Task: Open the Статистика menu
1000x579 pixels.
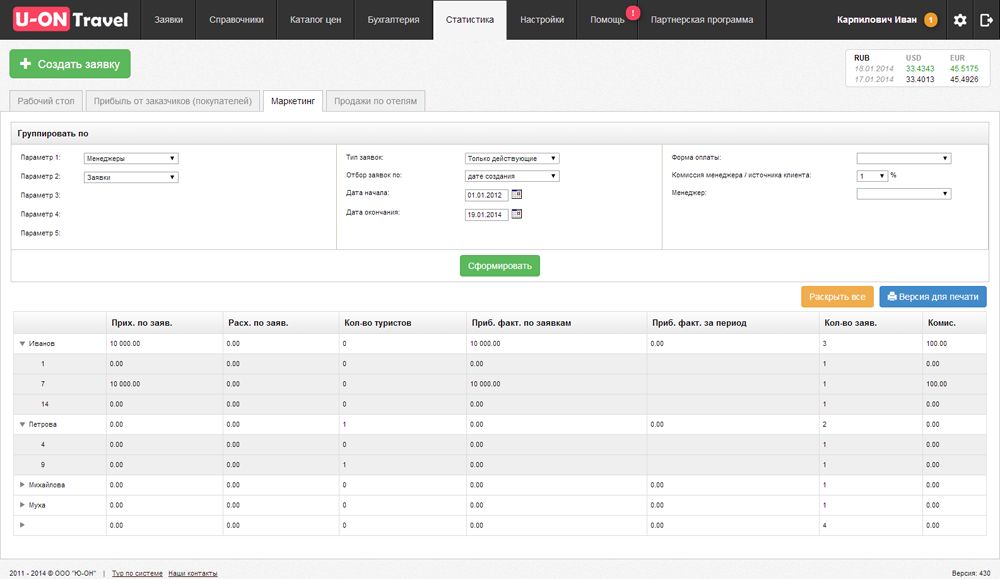Action: tap(470, 20)
